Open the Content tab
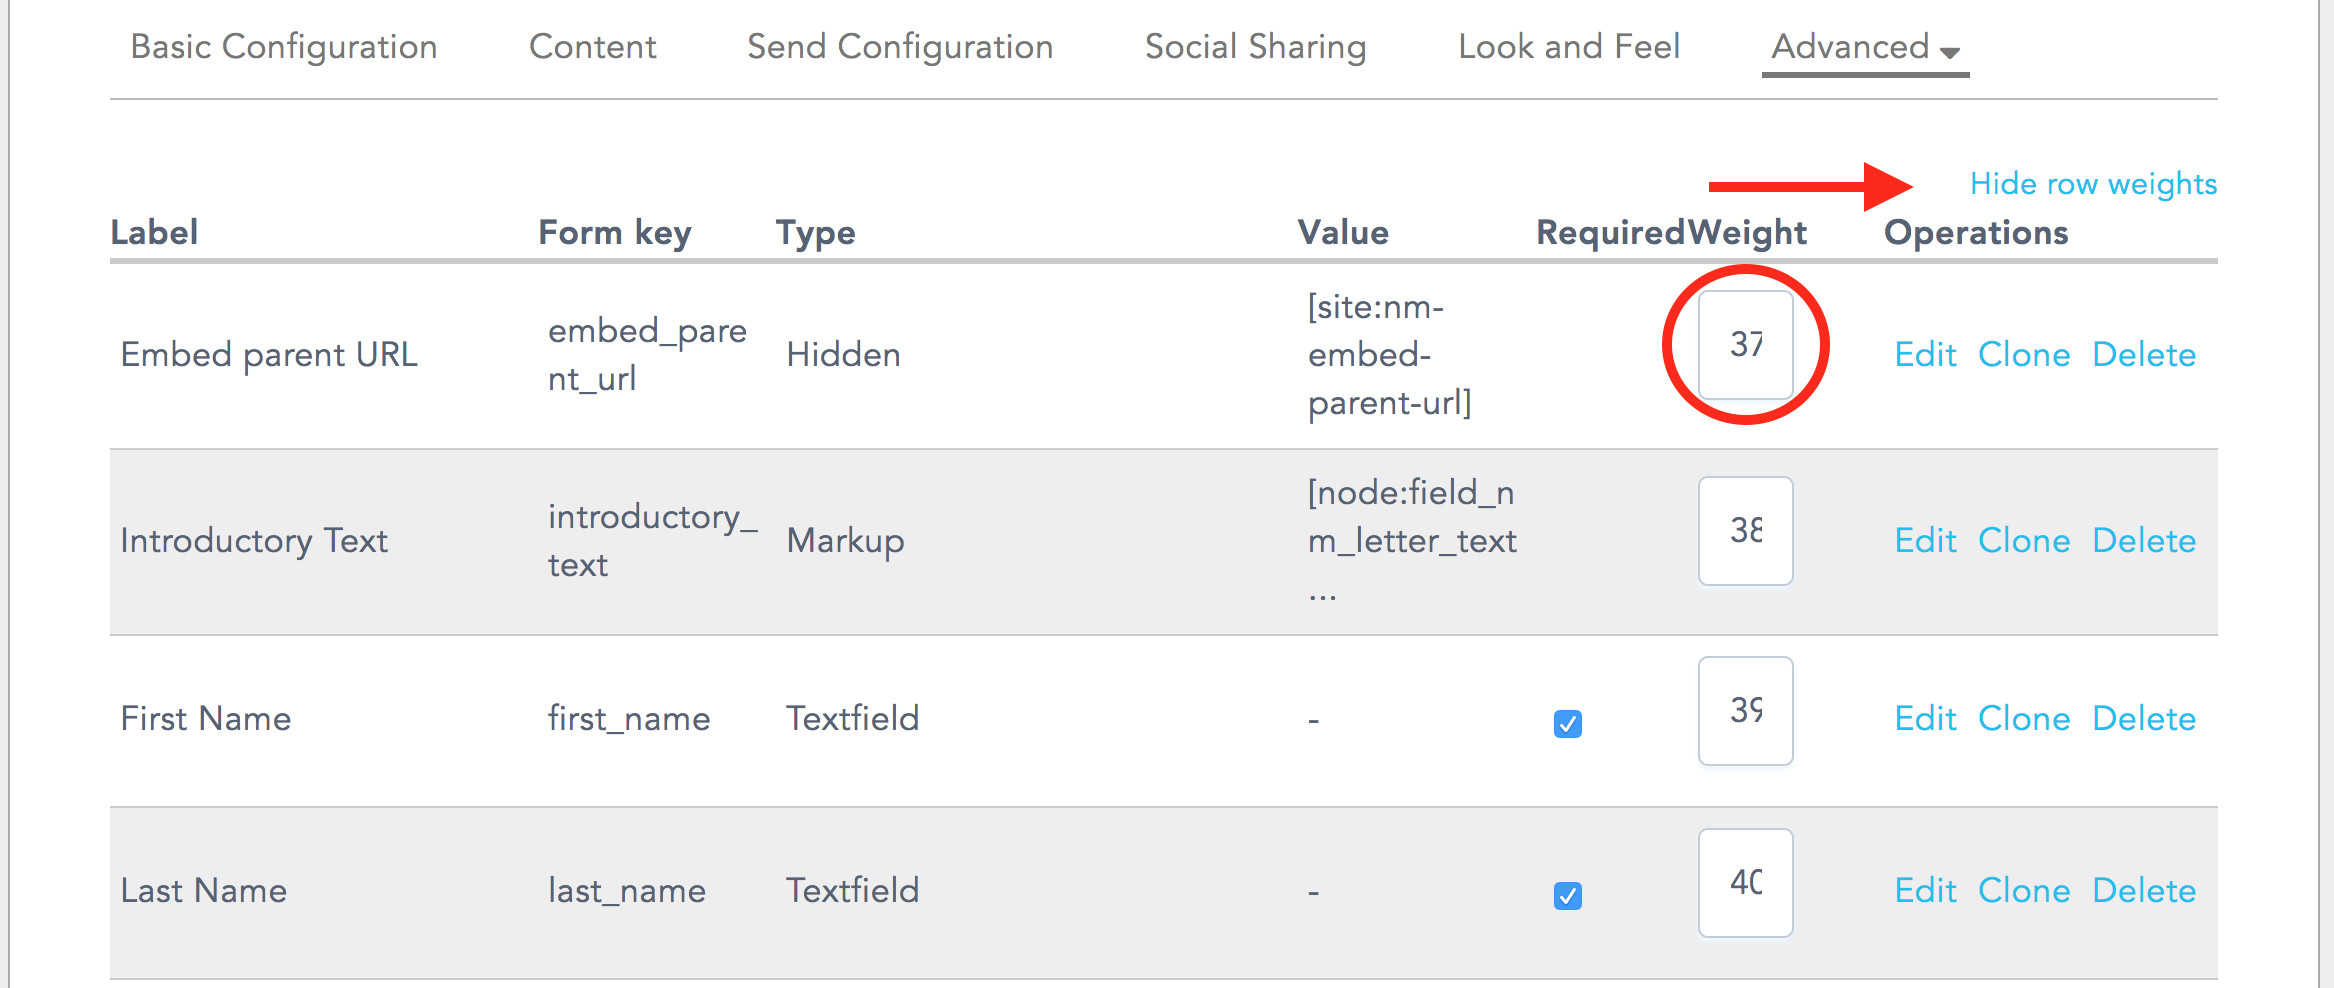 coord(592,46)
